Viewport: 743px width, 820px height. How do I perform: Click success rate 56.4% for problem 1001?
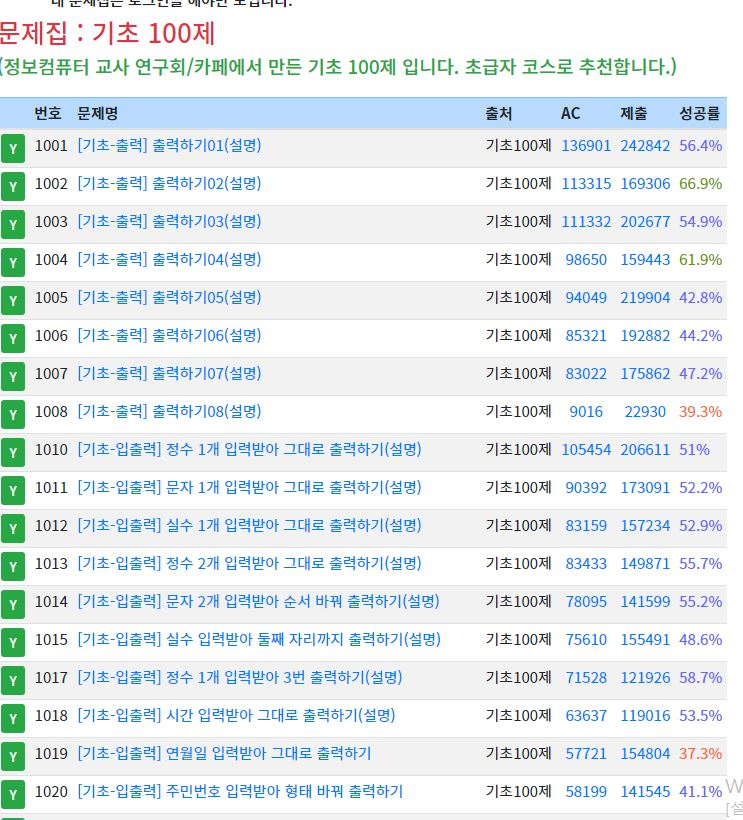(x=701, y=145)
